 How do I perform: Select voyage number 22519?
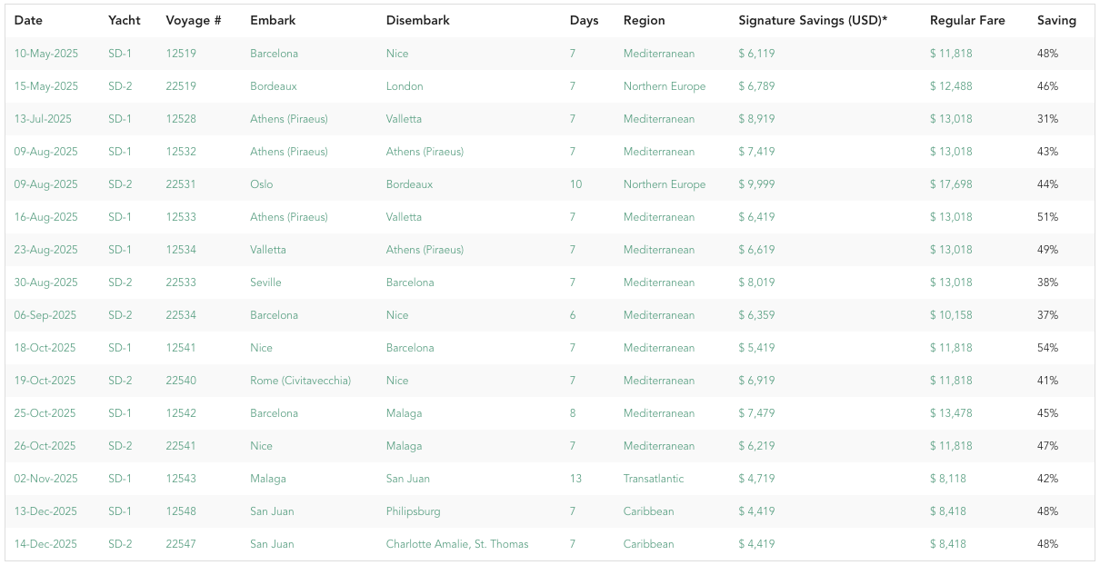(181, 86)
